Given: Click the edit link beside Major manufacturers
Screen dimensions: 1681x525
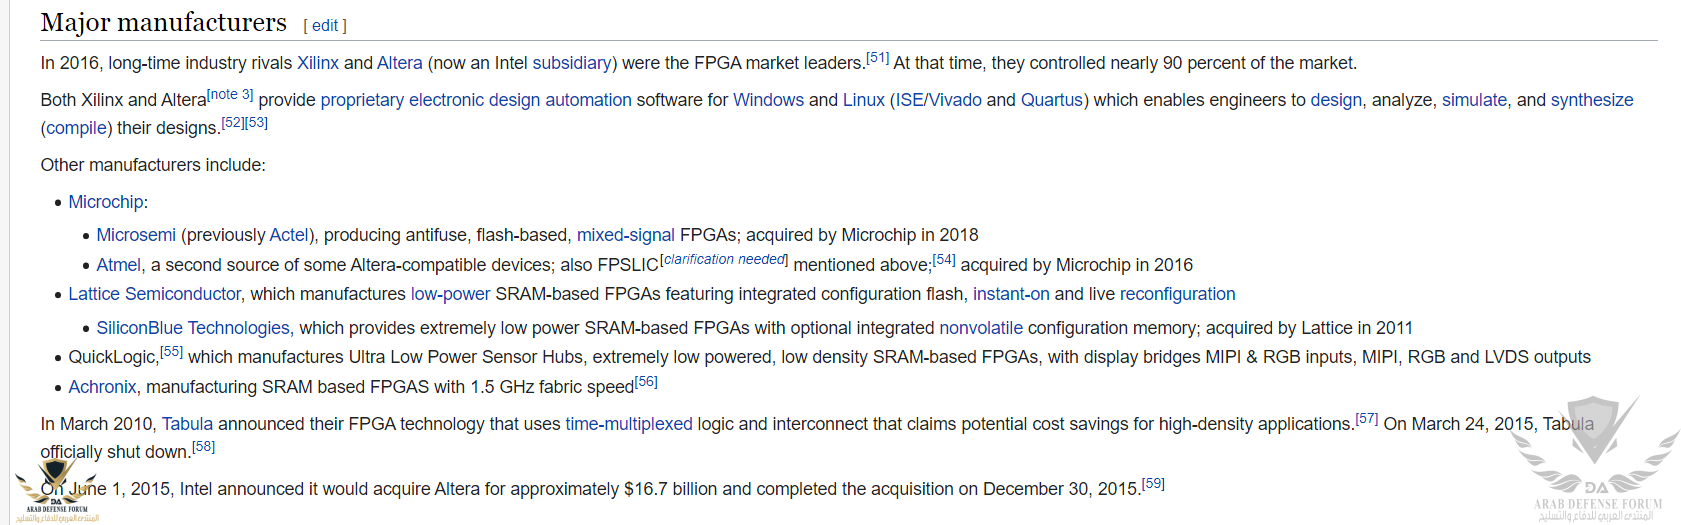Looking at the screenshot, I should 325,26.
